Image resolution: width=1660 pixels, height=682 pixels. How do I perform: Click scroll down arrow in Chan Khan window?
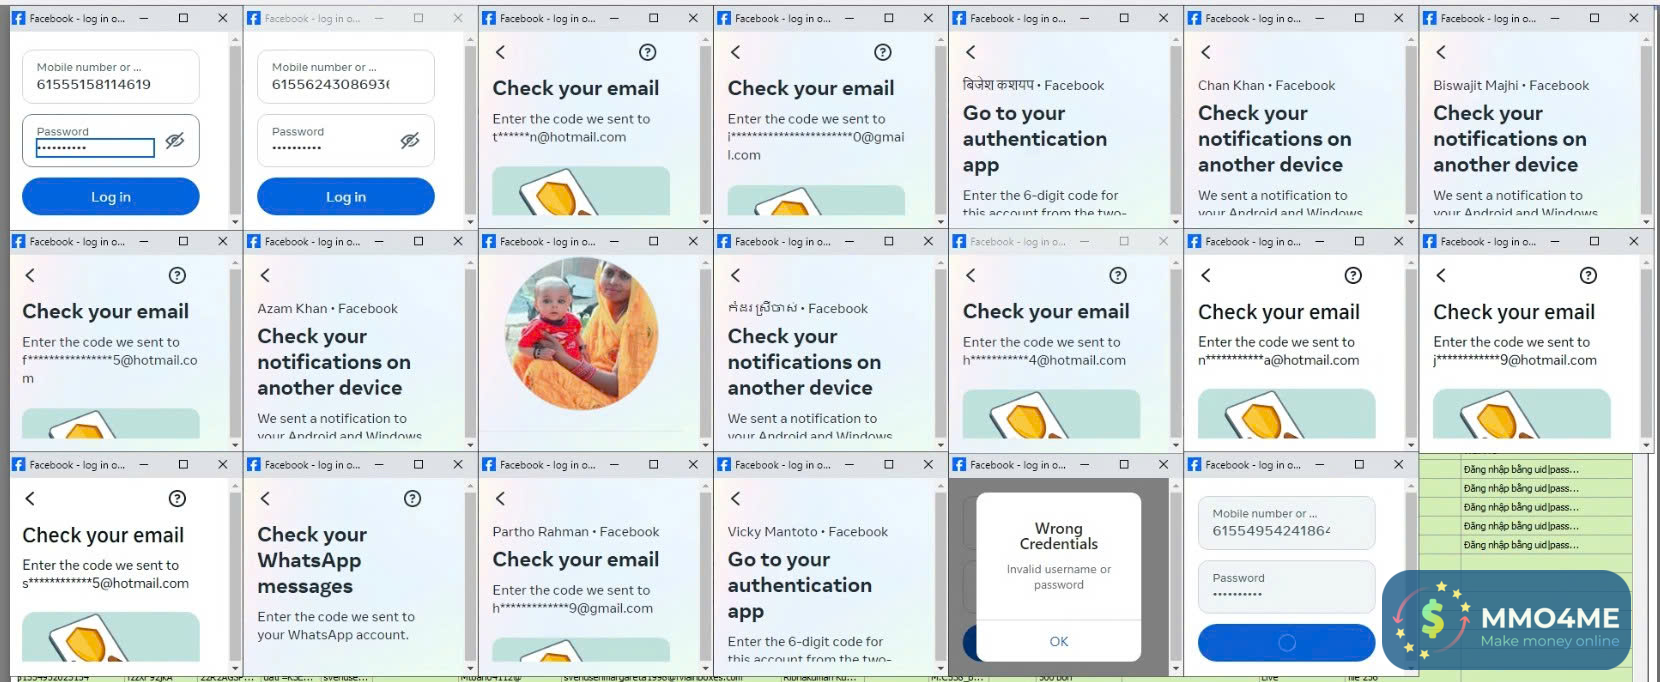[x=1411, y=221]
